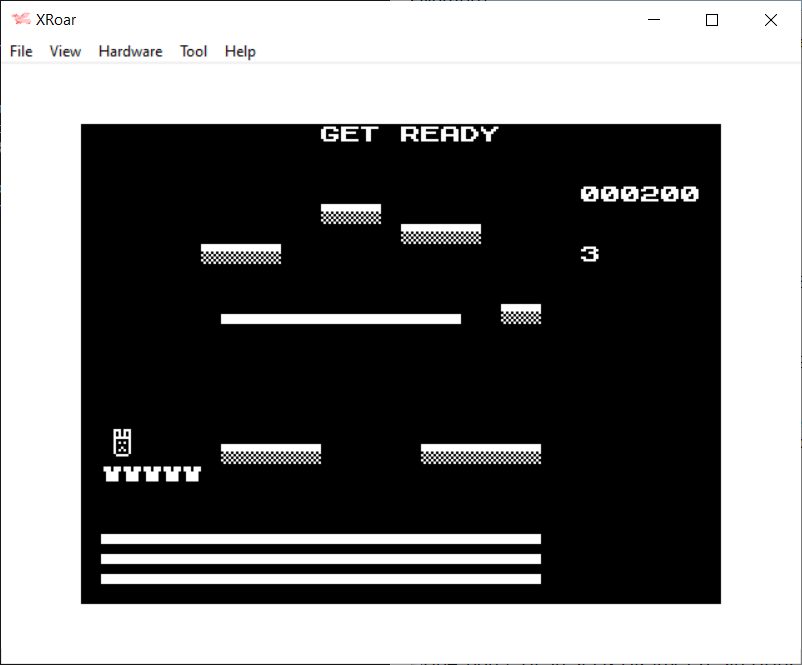Maximize the XRoar window
Screen dimensions: 802x665
(712, 20)
